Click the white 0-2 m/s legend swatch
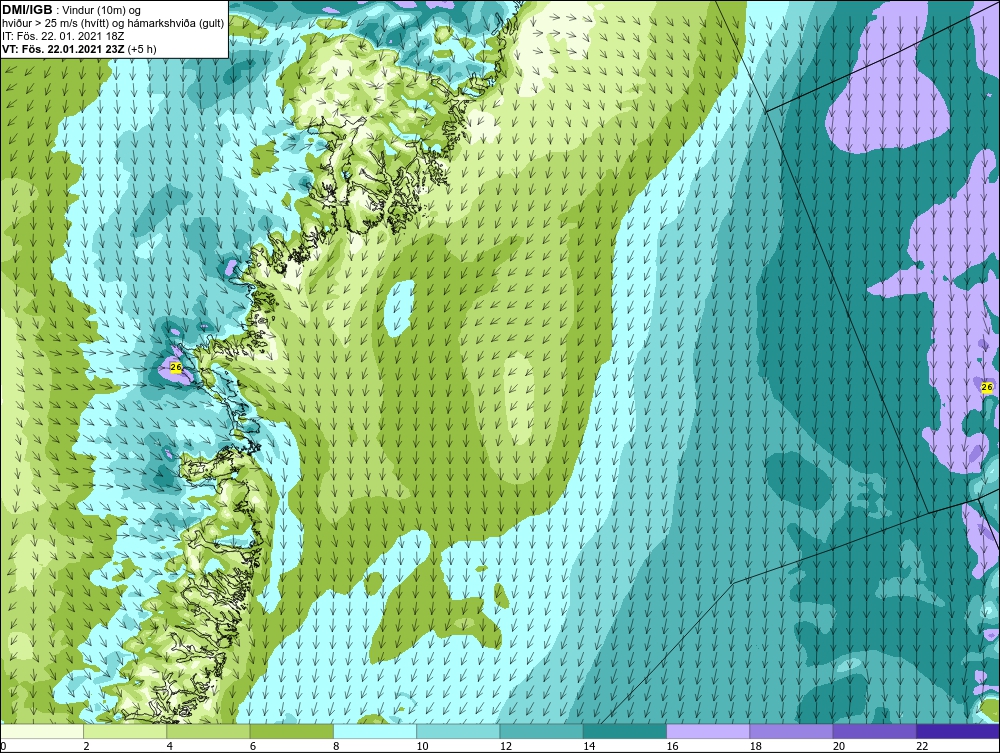 42,731
